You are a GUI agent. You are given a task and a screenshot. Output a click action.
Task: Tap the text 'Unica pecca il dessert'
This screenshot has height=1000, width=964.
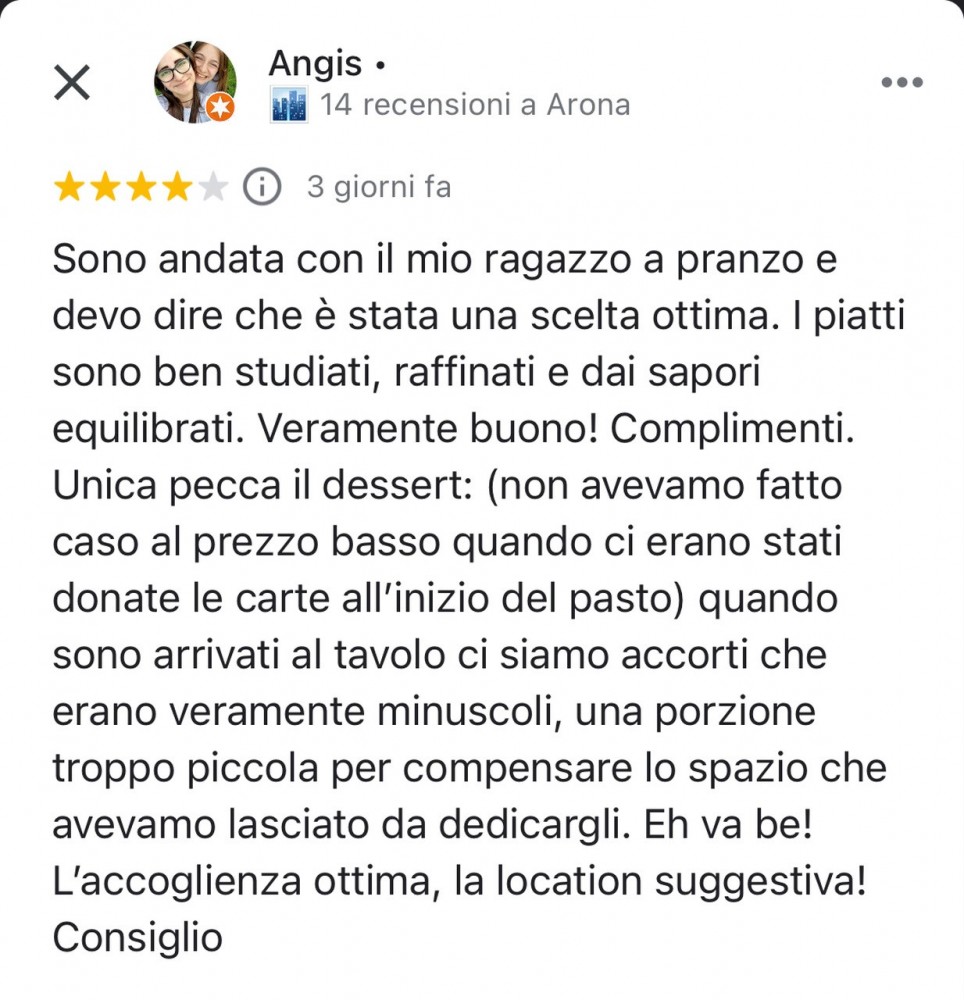pyautogui.click(x=263, y=485)
